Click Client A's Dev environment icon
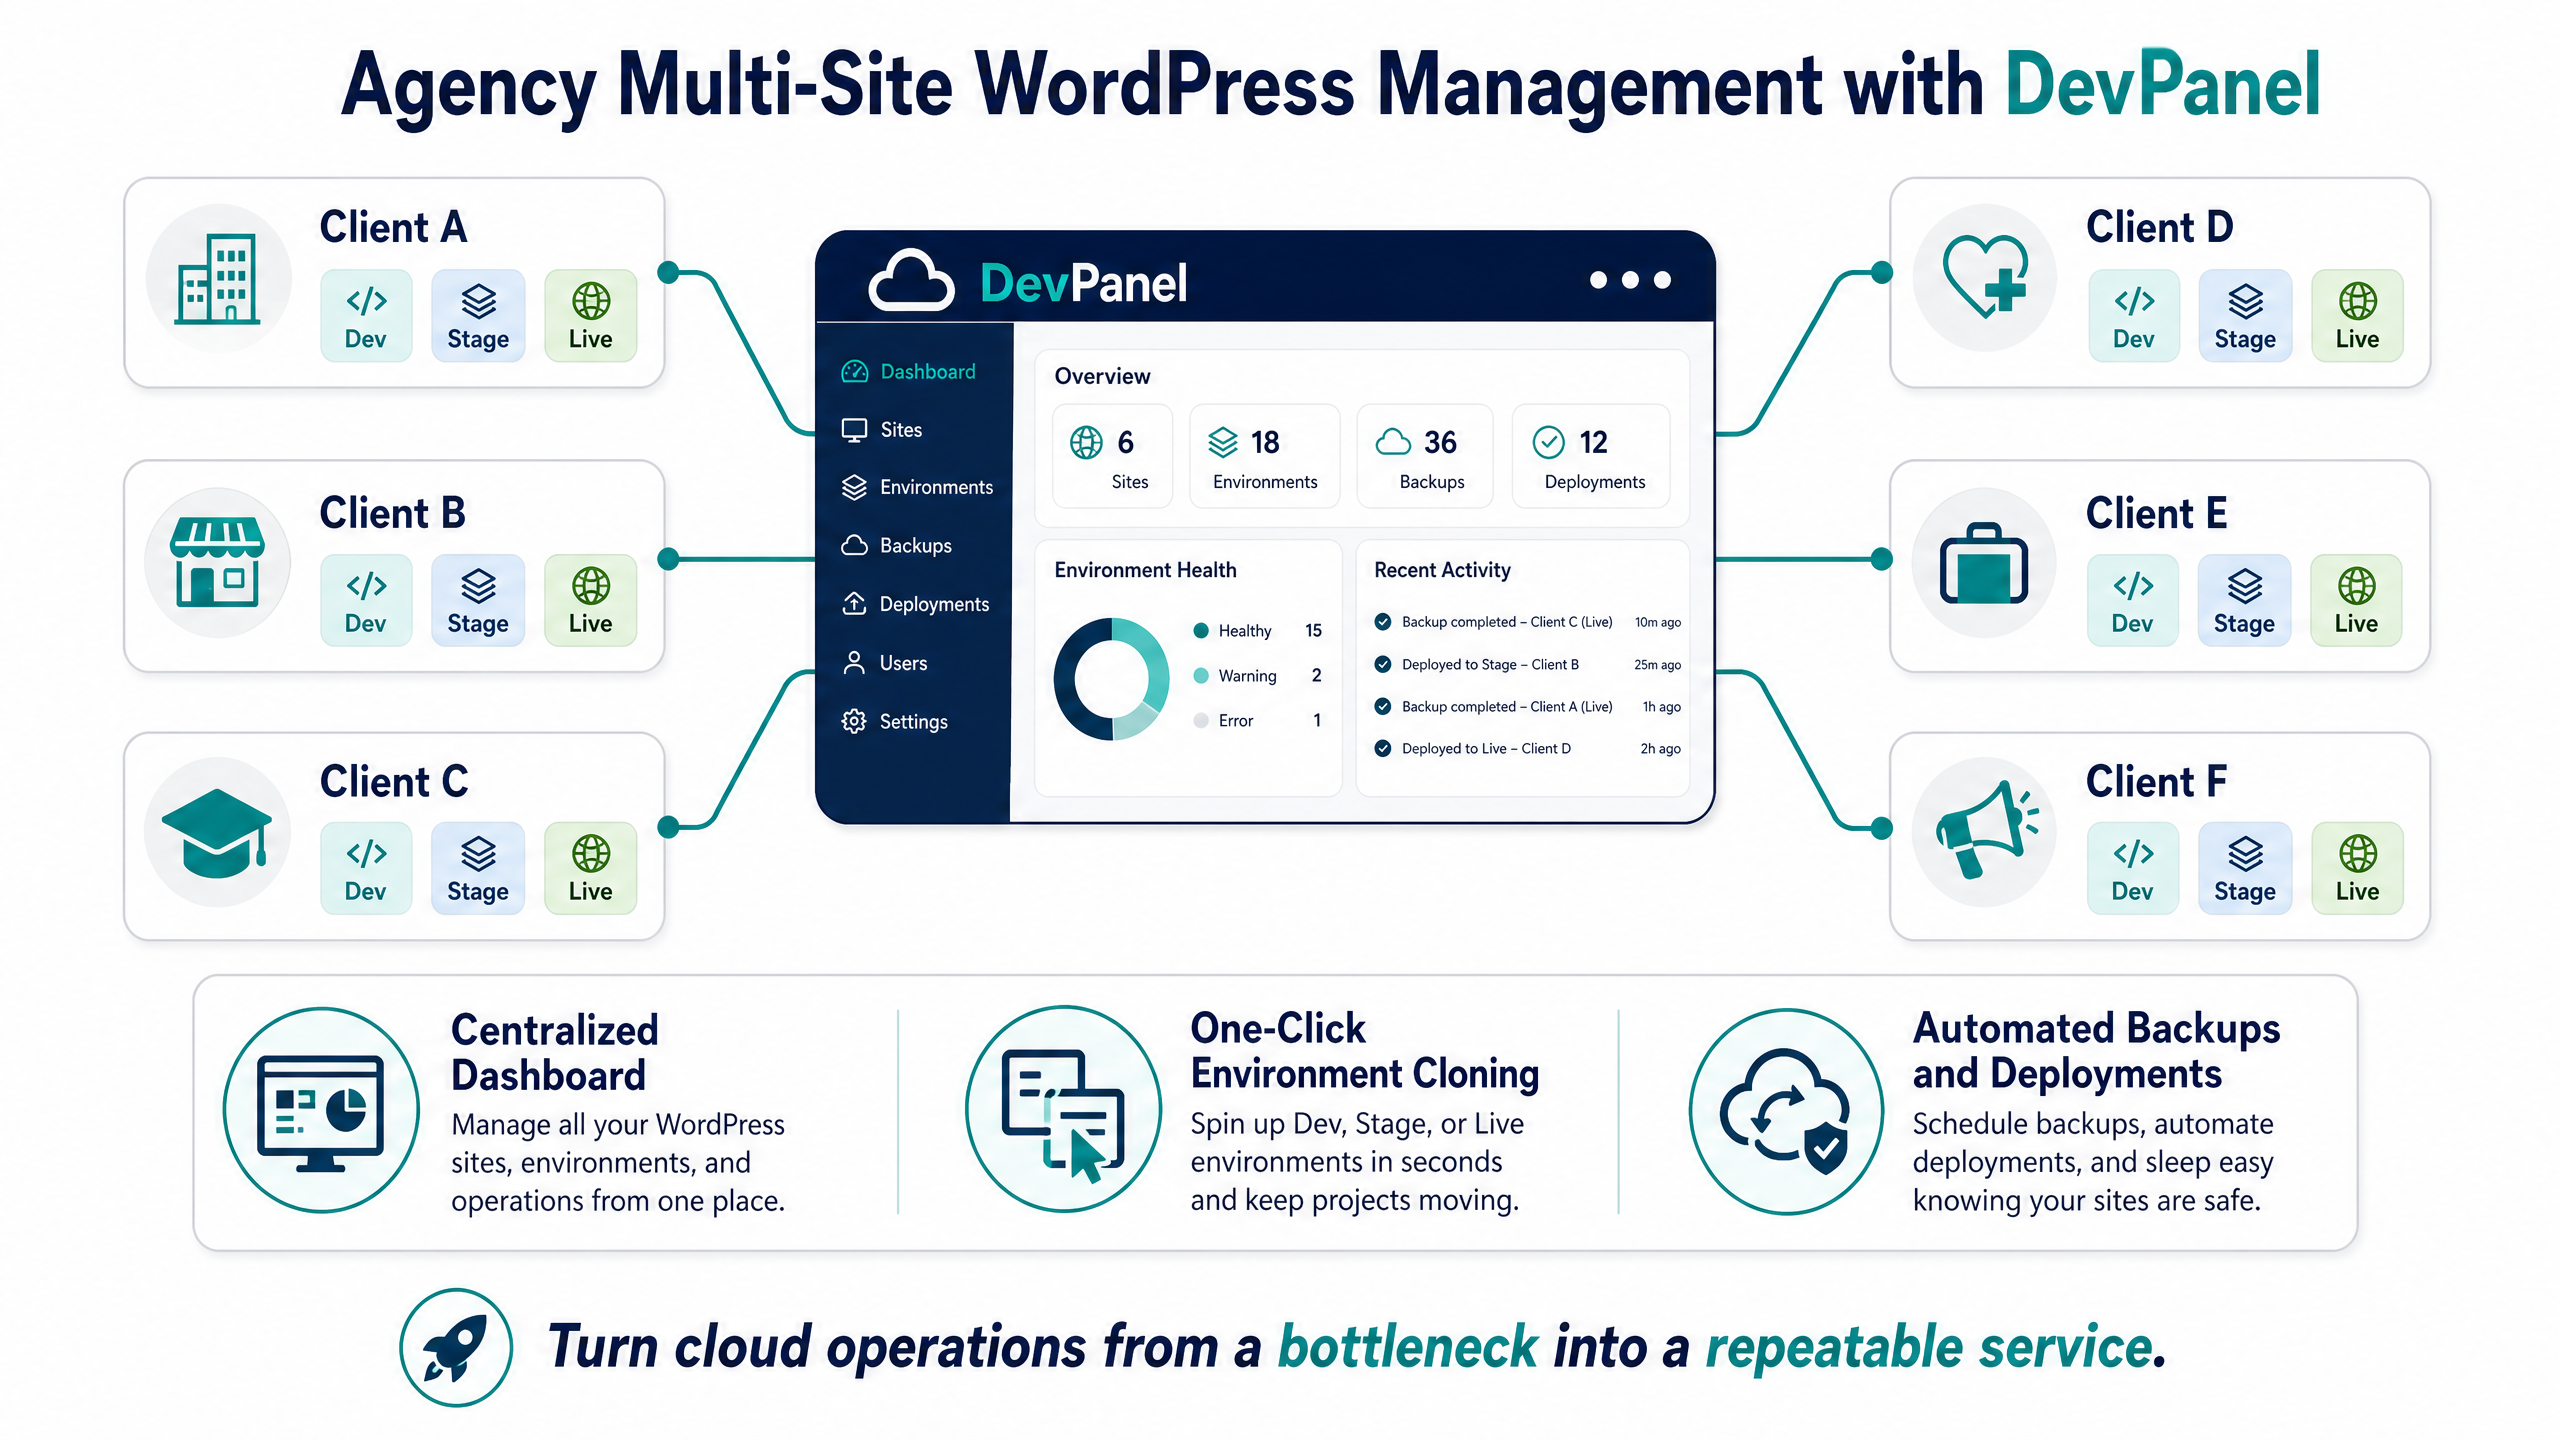Image resolution: width=2560 pixels, height=1440 pixels. tap(366, 316)
